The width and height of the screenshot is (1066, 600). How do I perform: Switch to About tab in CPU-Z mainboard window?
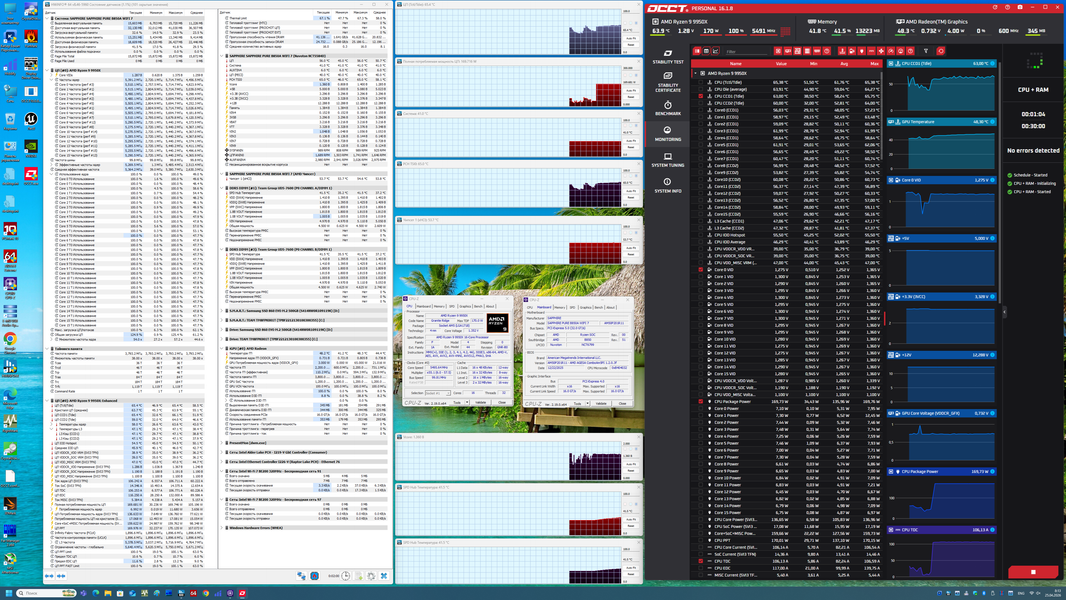(x=611, y=307)
